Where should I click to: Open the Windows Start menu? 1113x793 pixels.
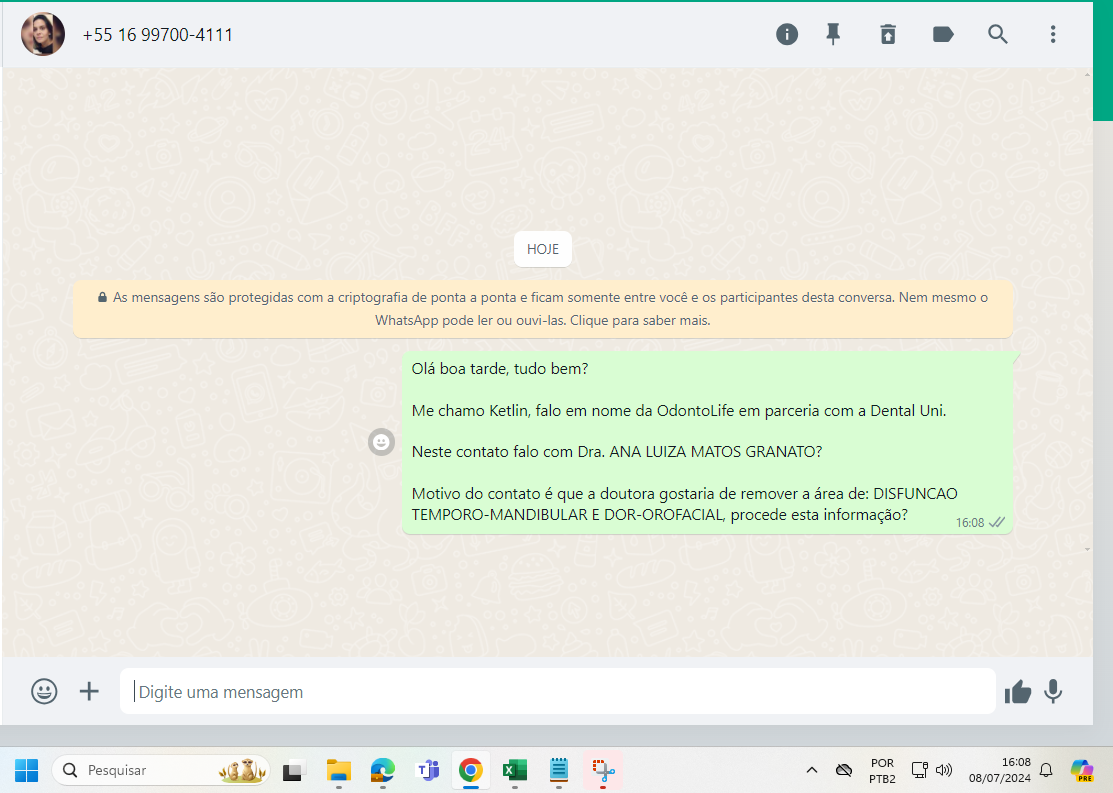click(26, 770)
